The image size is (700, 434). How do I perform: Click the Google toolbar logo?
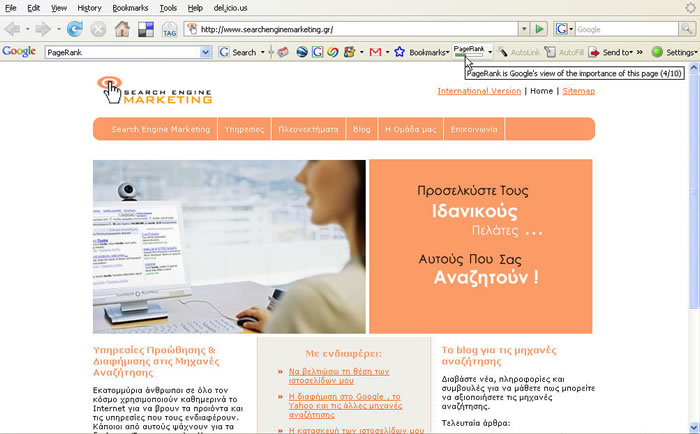19,52
